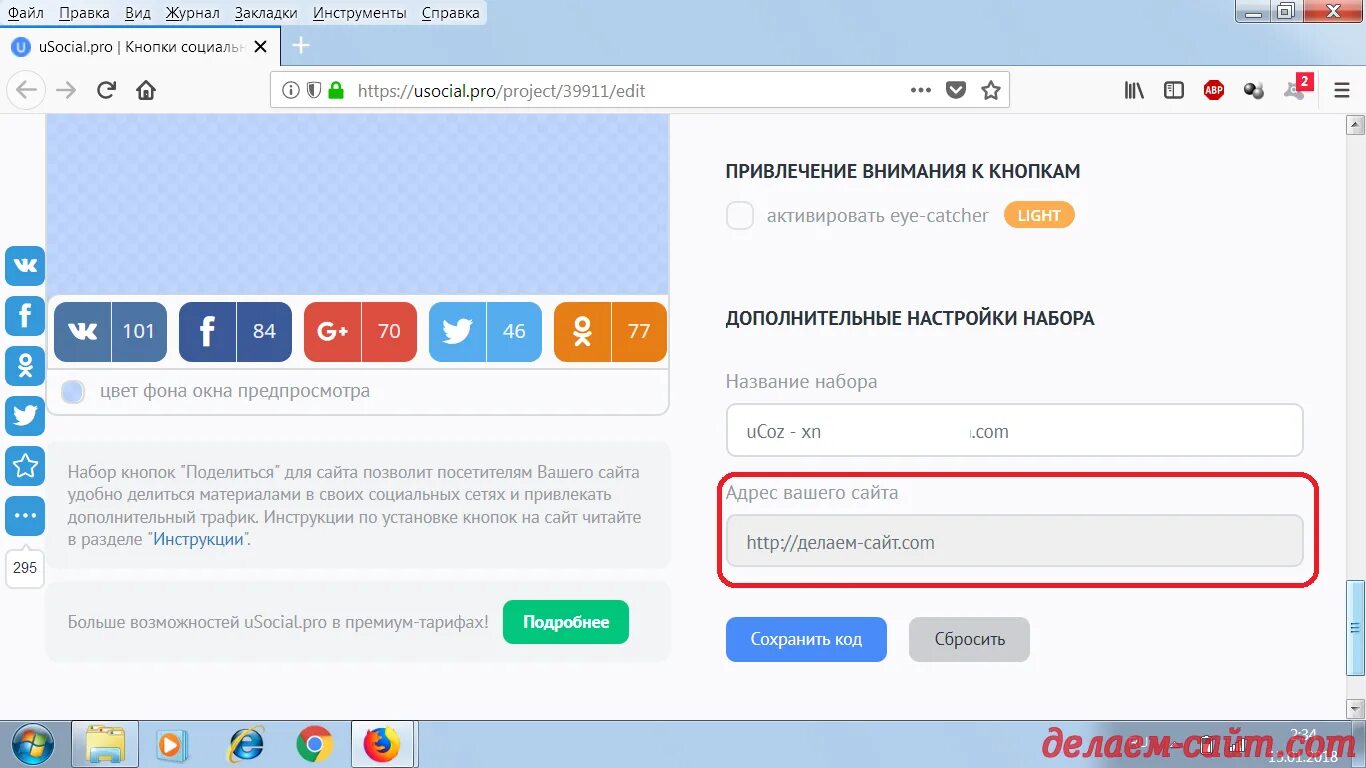1366x768 pixels.
Task: Open the Инструкции link
Action: coord(198,539)
